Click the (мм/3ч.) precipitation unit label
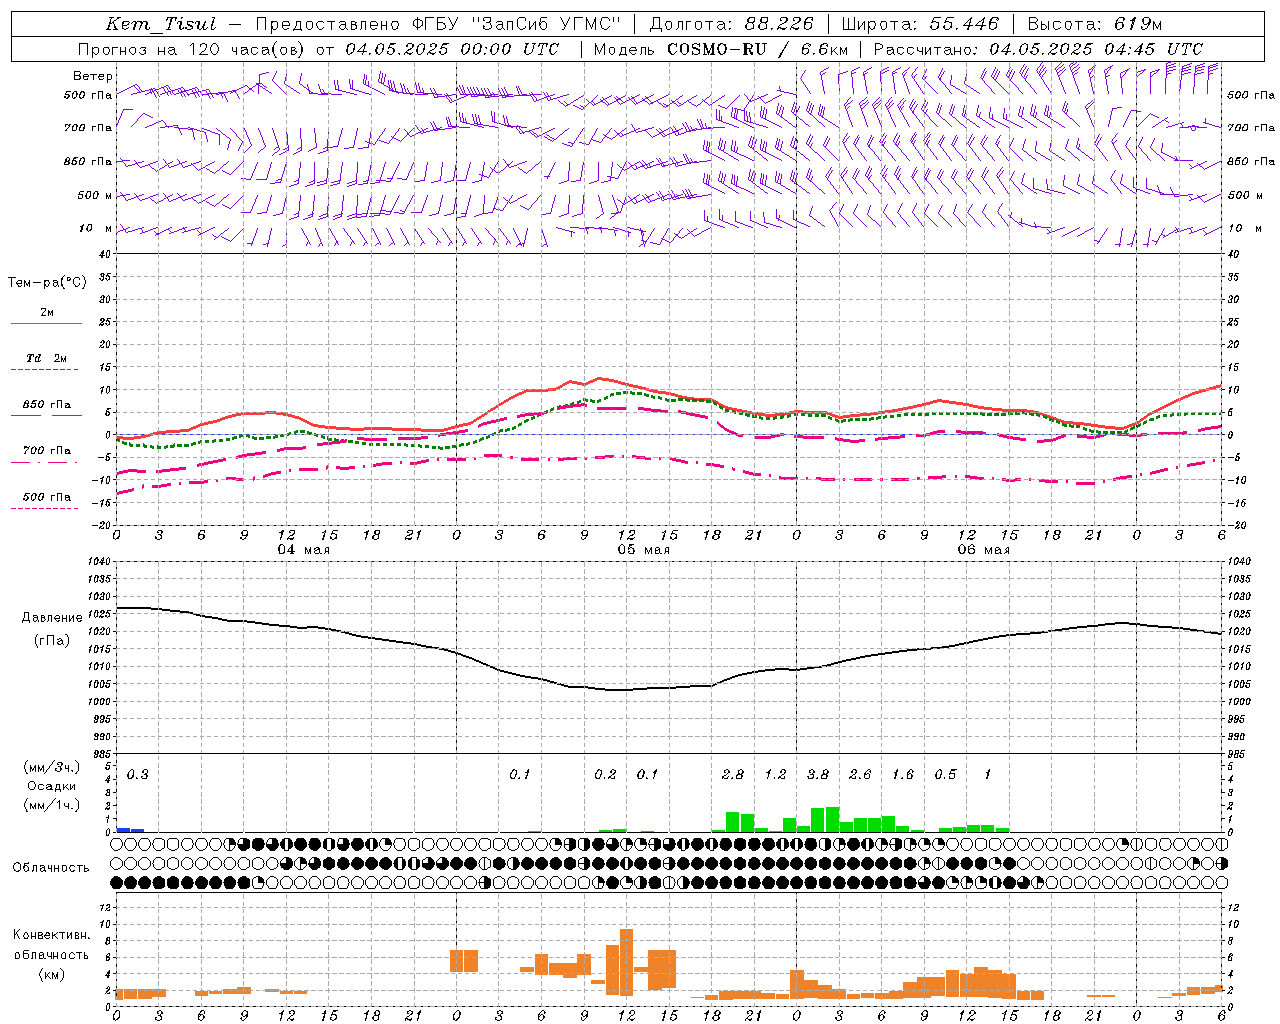The width and height of the screenshot is (1280, 1024). click(52, 767)
